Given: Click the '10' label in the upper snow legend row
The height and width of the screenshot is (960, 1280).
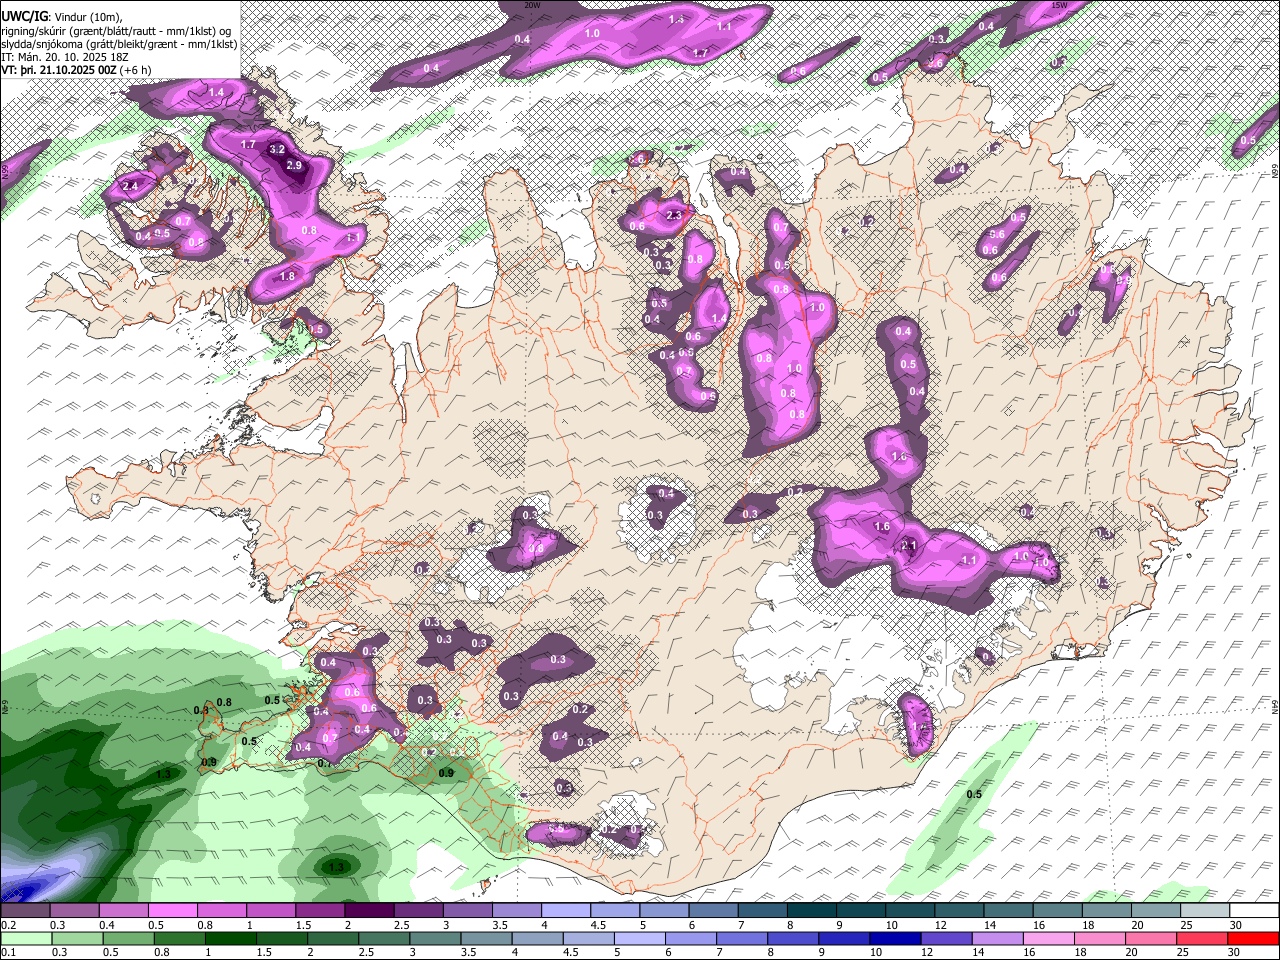Looking at the screenshot, I should tap(891, 925).
